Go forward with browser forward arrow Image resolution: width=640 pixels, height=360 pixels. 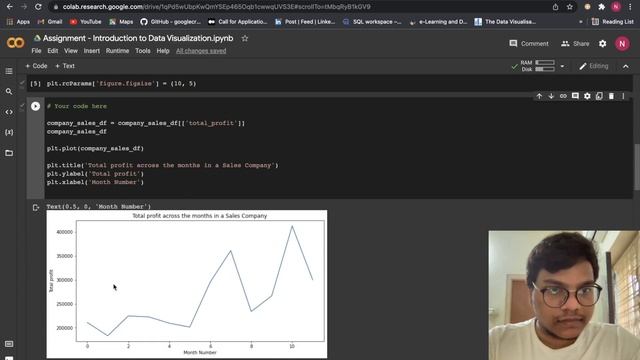[x=24, y=7]
